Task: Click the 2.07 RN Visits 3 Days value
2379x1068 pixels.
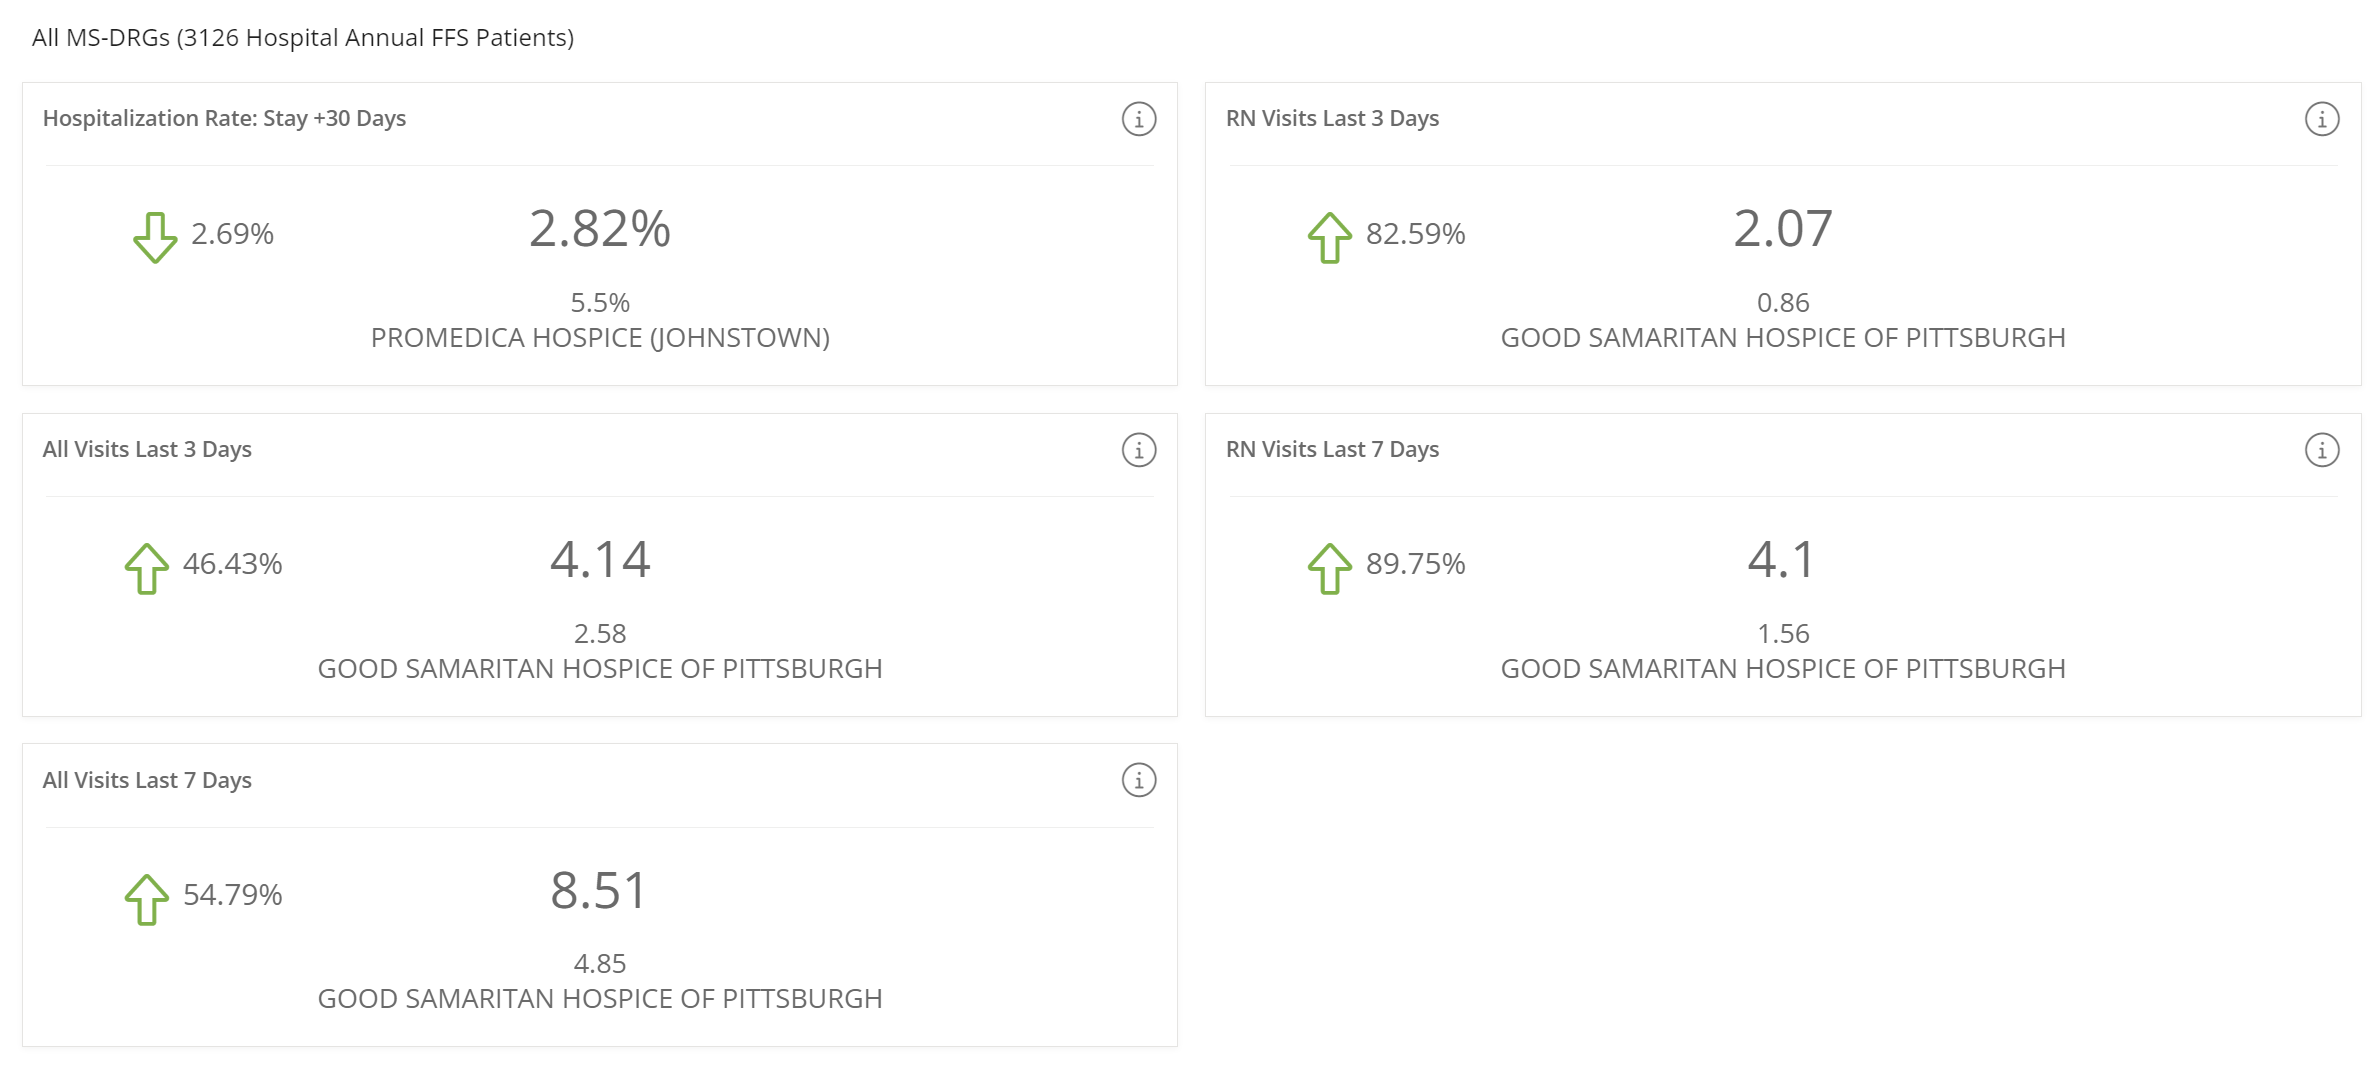Action: pos(1783,229)
